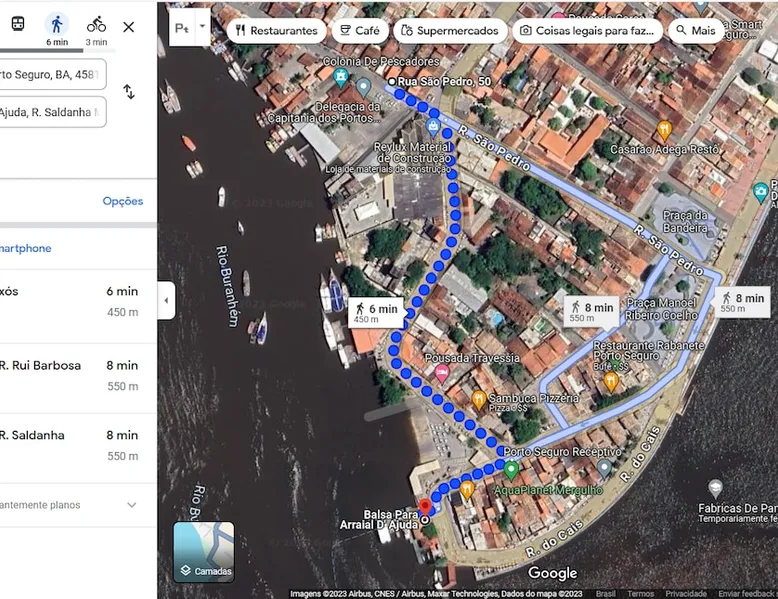The height and width of the screenshot is (599, 778).
Task: Select the walking travel mode
Action: click(x=57, y=25)
